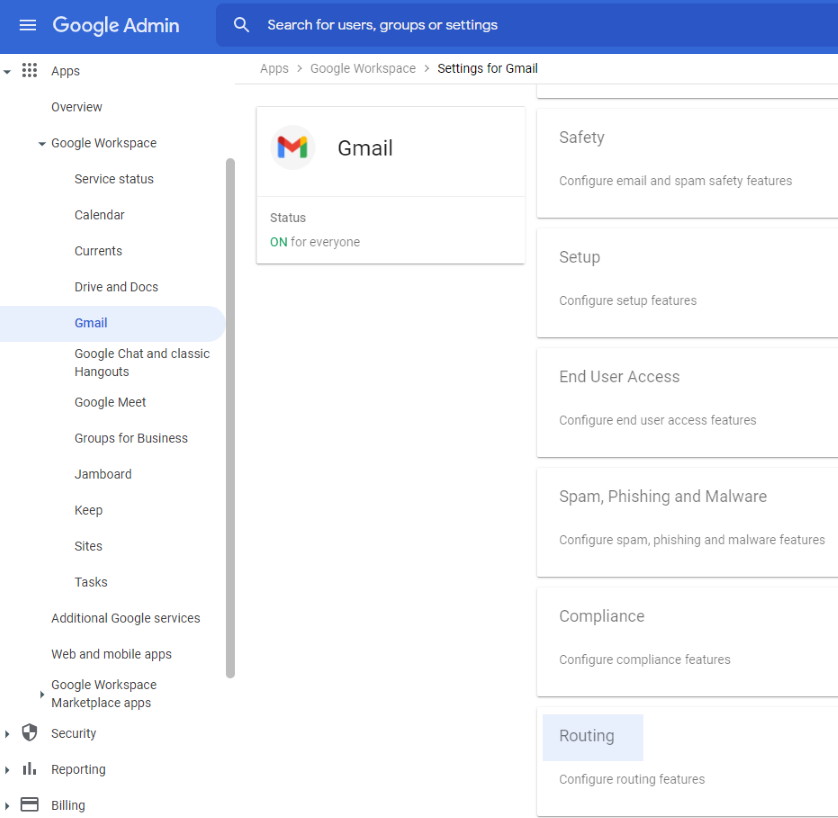
Task: Open Drive and Docs settings
Action: pos(116,287)
